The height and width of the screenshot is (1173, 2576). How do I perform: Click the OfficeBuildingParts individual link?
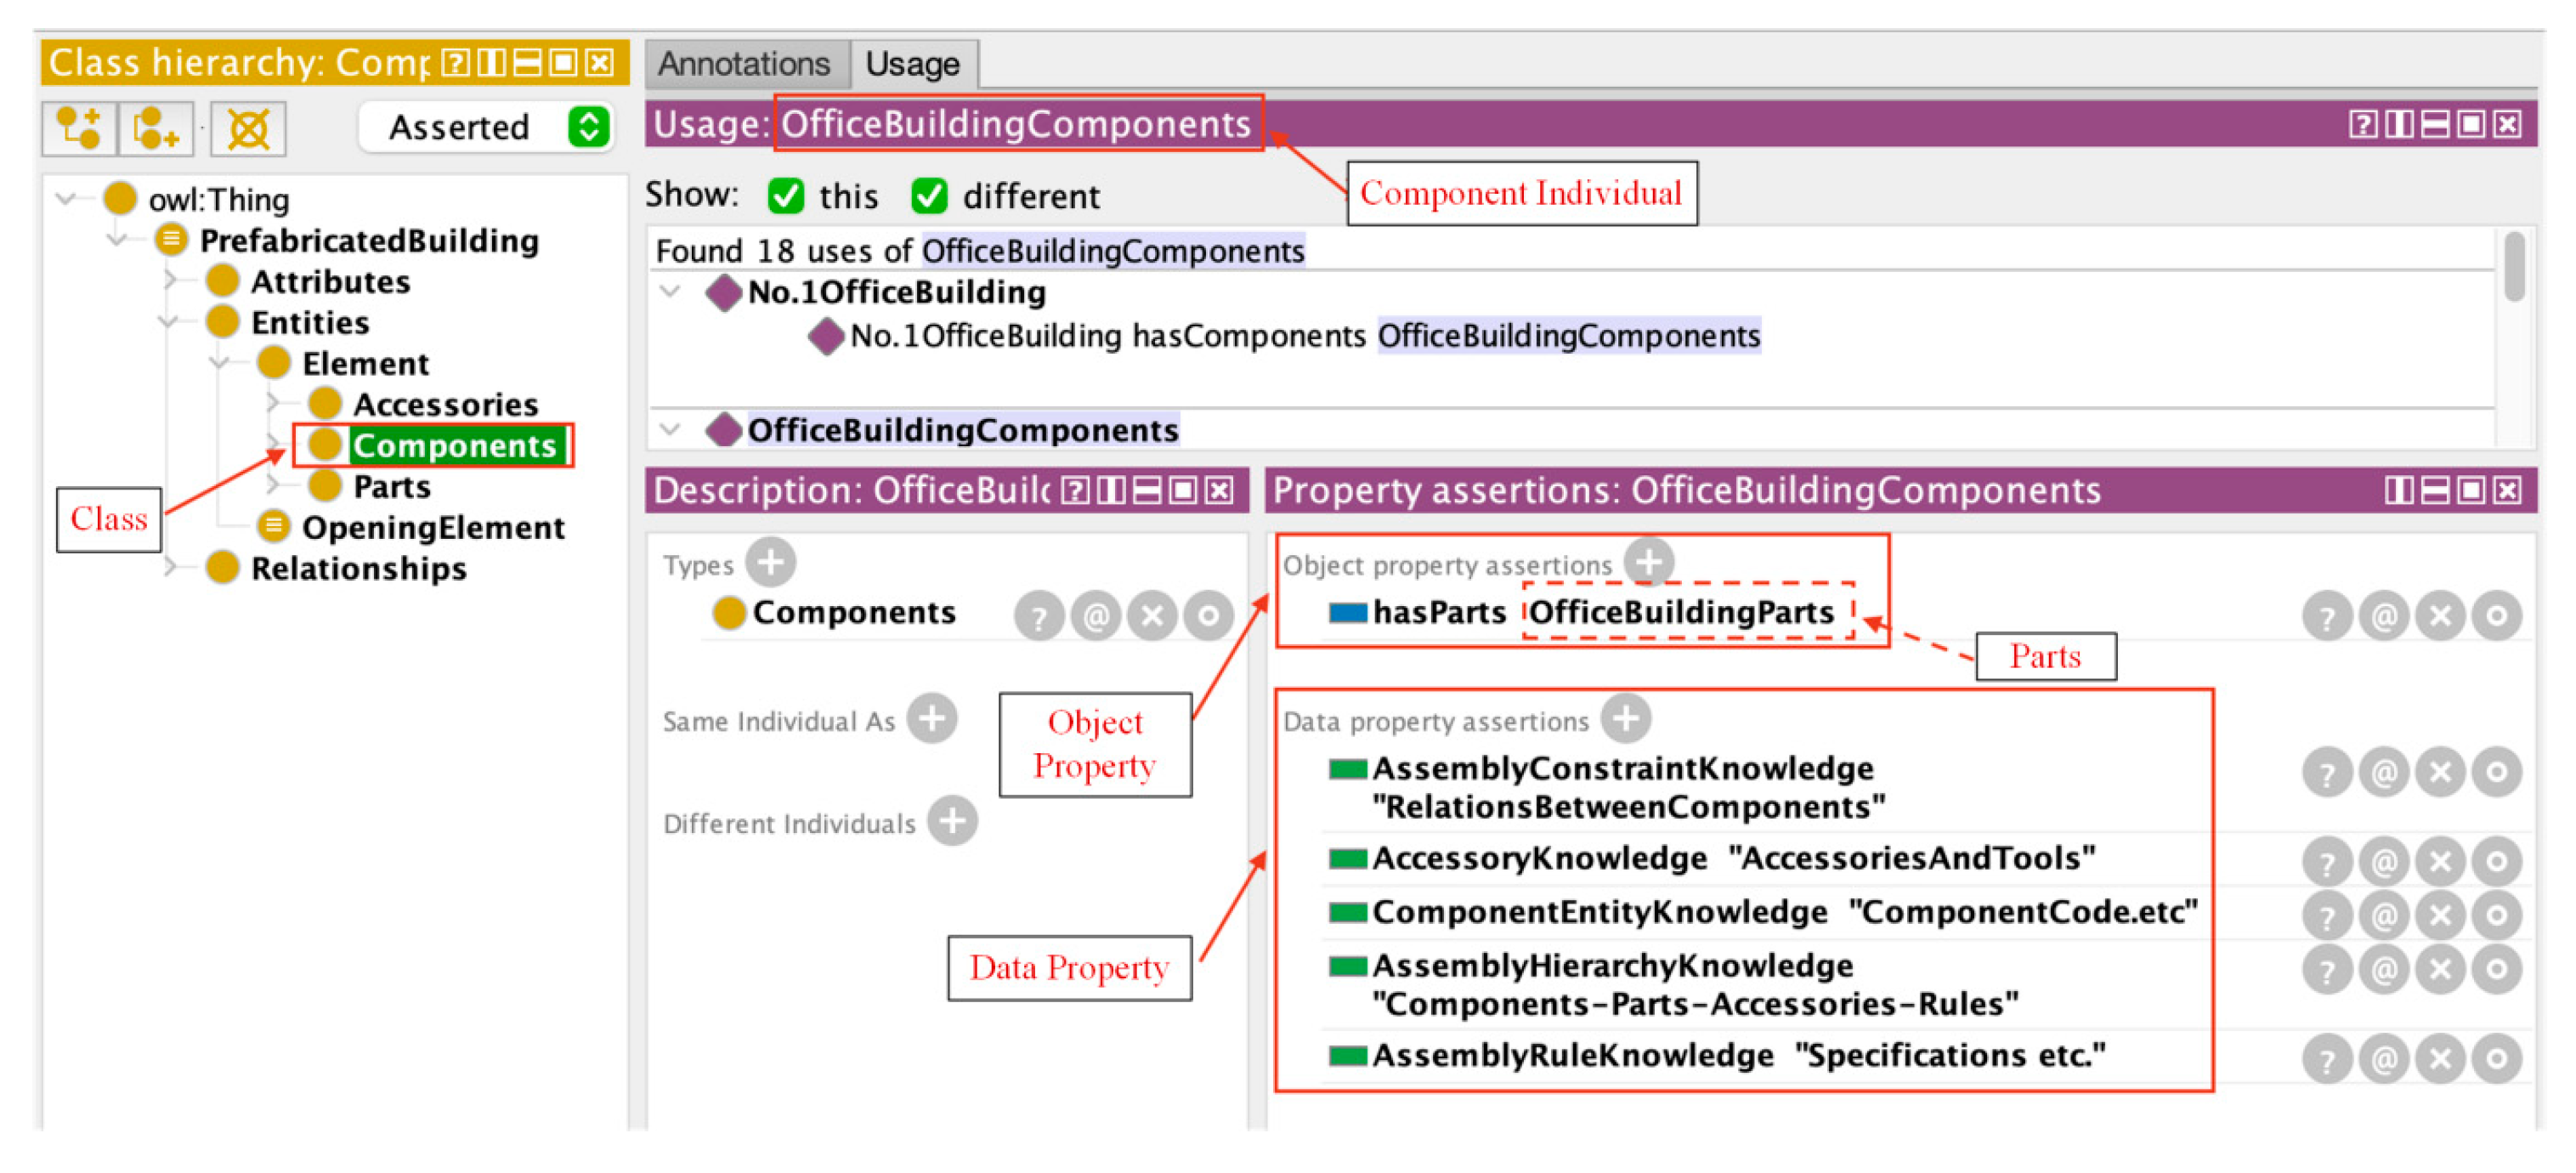click(x=1682, y=612)
